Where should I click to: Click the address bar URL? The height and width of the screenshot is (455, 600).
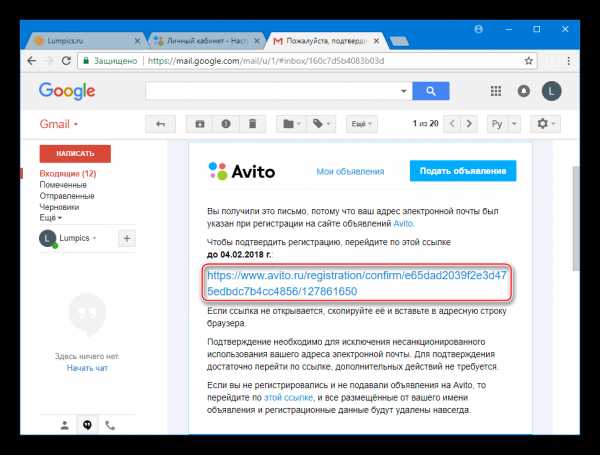[x=266, y=61]
